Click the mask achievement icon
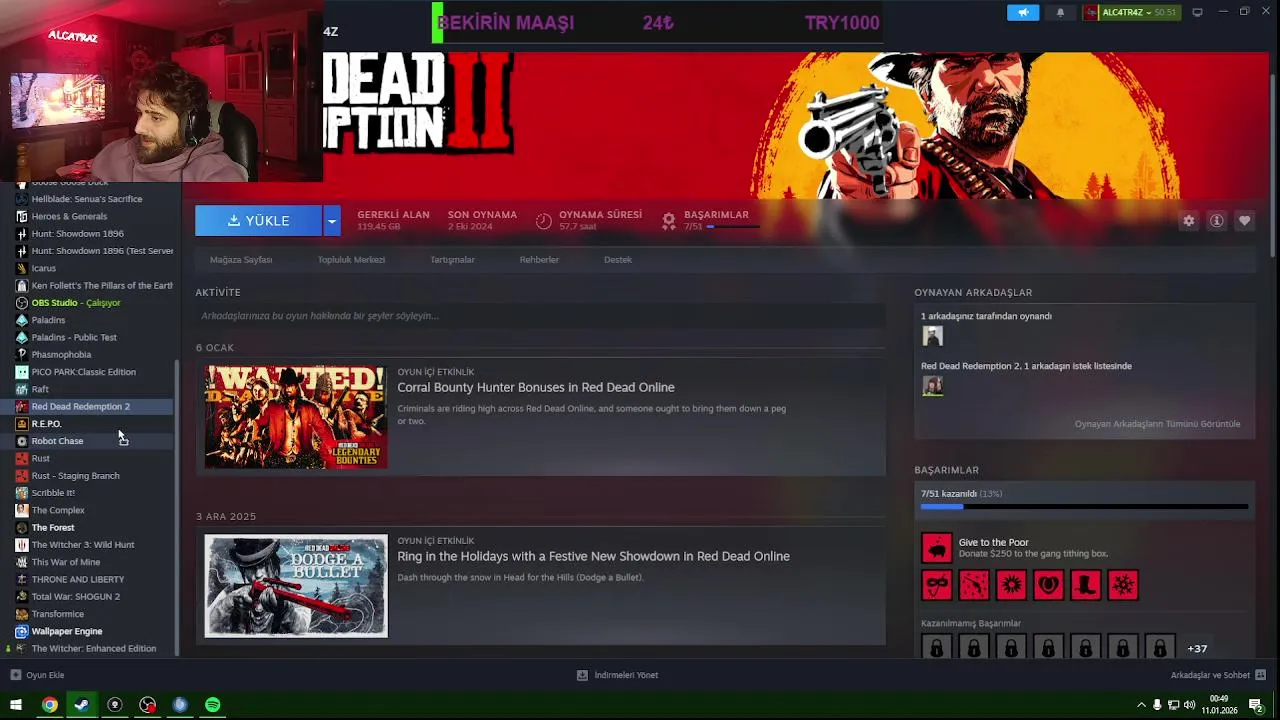Image resolution: width=1280 pixels, height=720 pixels. [x=937, y=585]
